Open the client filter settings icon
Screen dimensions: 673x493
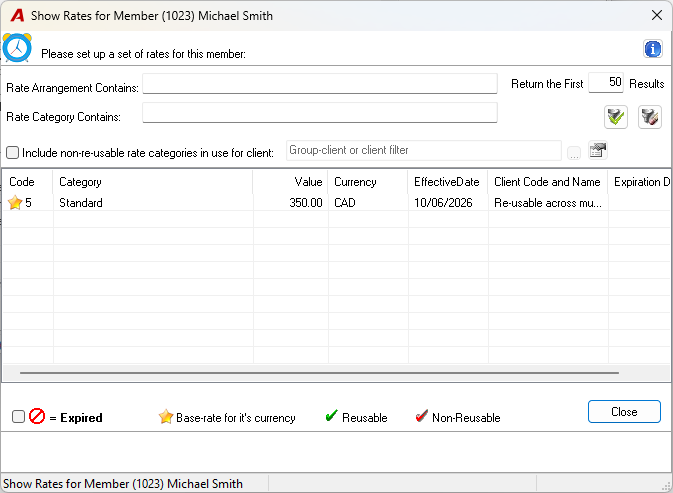pyautogui.click(x=597, y=151)
